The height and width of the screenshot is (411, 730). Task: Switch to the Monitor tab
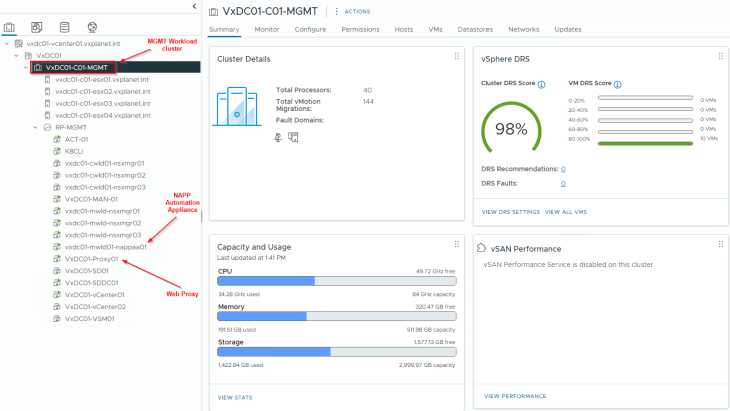pos(267,29)
